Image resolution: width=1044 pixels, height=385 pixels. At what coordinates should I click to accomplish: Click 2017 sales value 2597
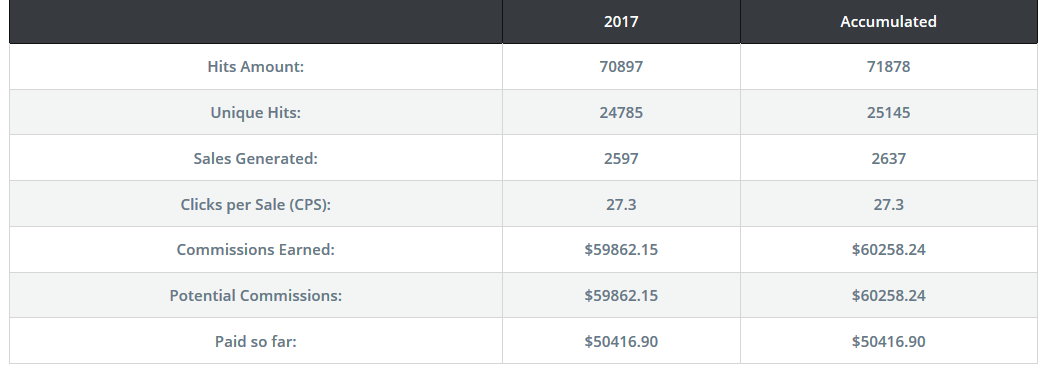(x=621, y=159)
